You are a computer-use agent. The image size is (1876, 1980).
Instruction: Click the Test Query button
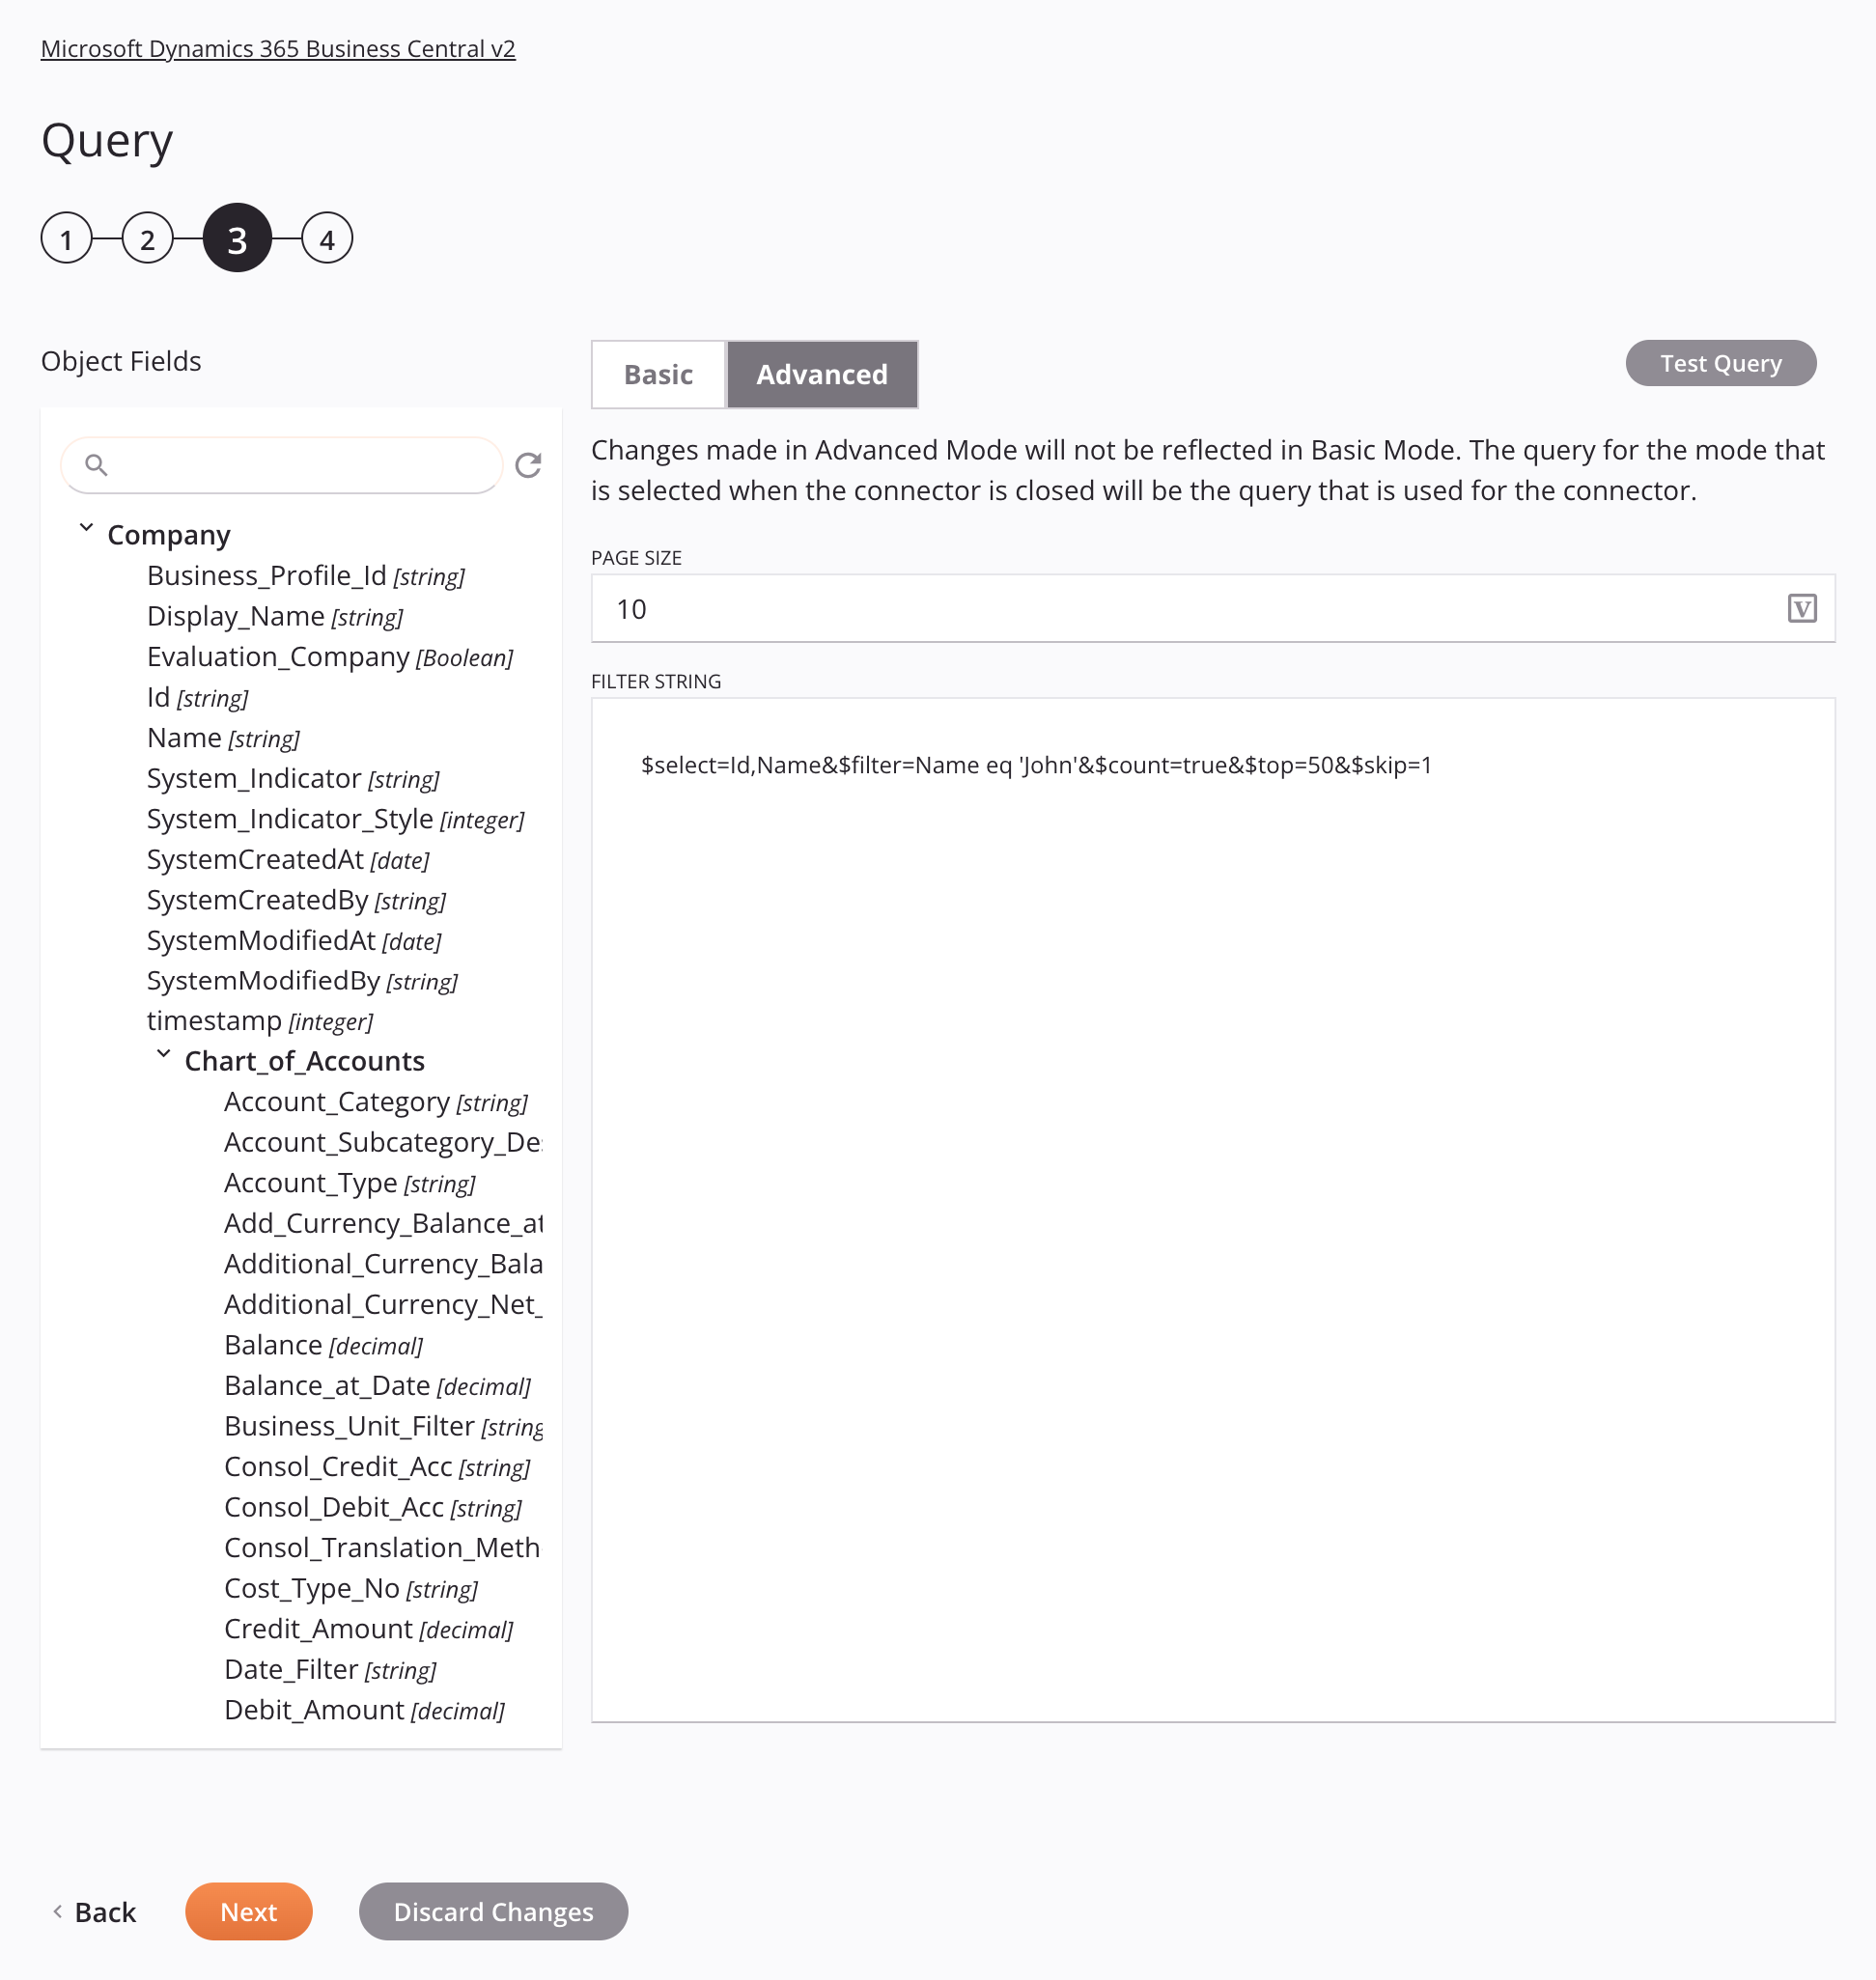coord(1721,363)
